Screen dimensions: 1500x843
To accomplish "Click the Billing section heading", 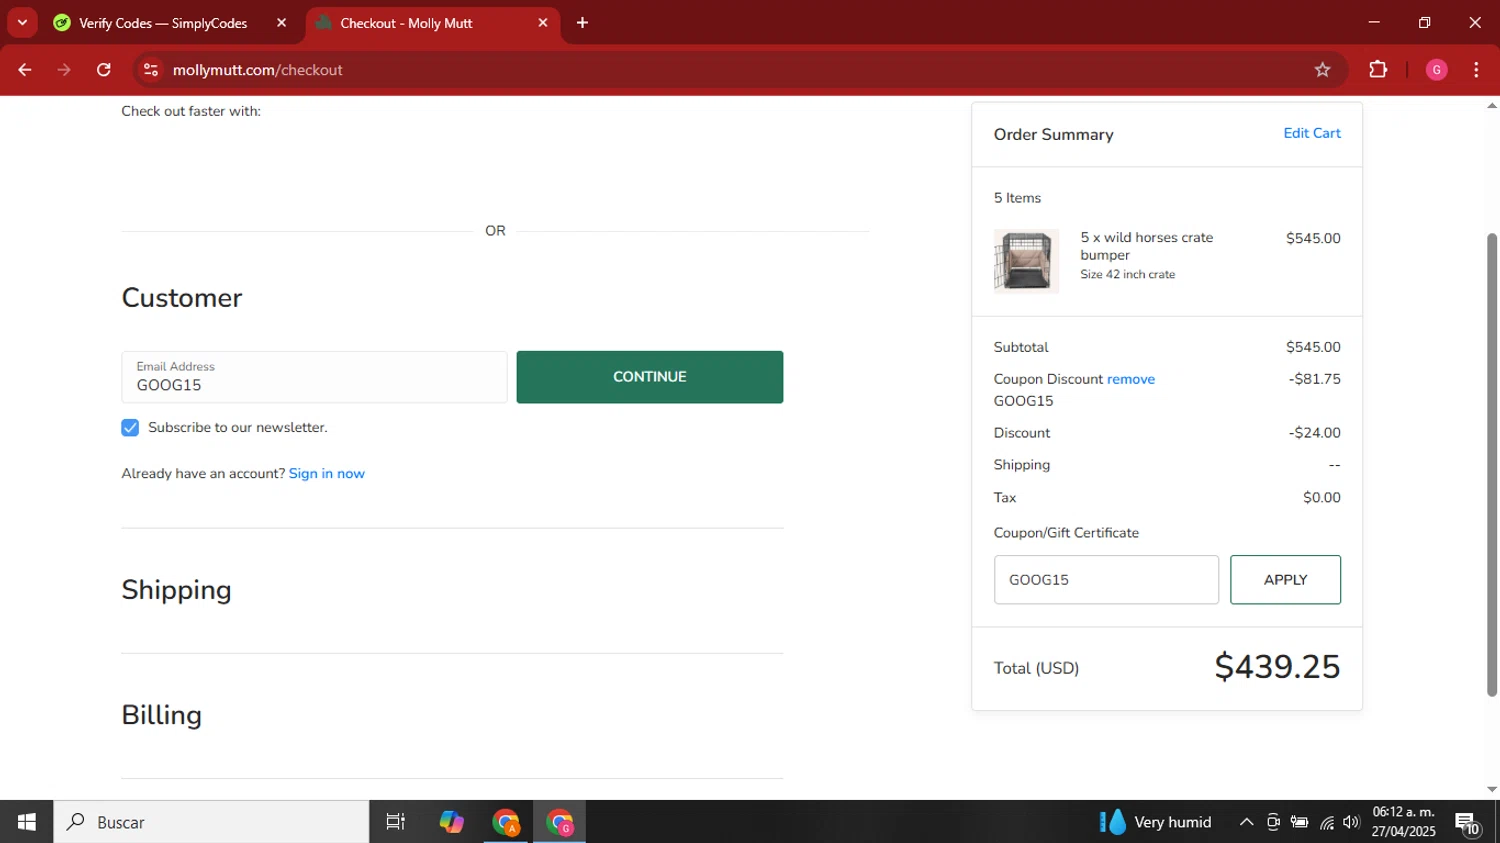I will tap(162, 715).
